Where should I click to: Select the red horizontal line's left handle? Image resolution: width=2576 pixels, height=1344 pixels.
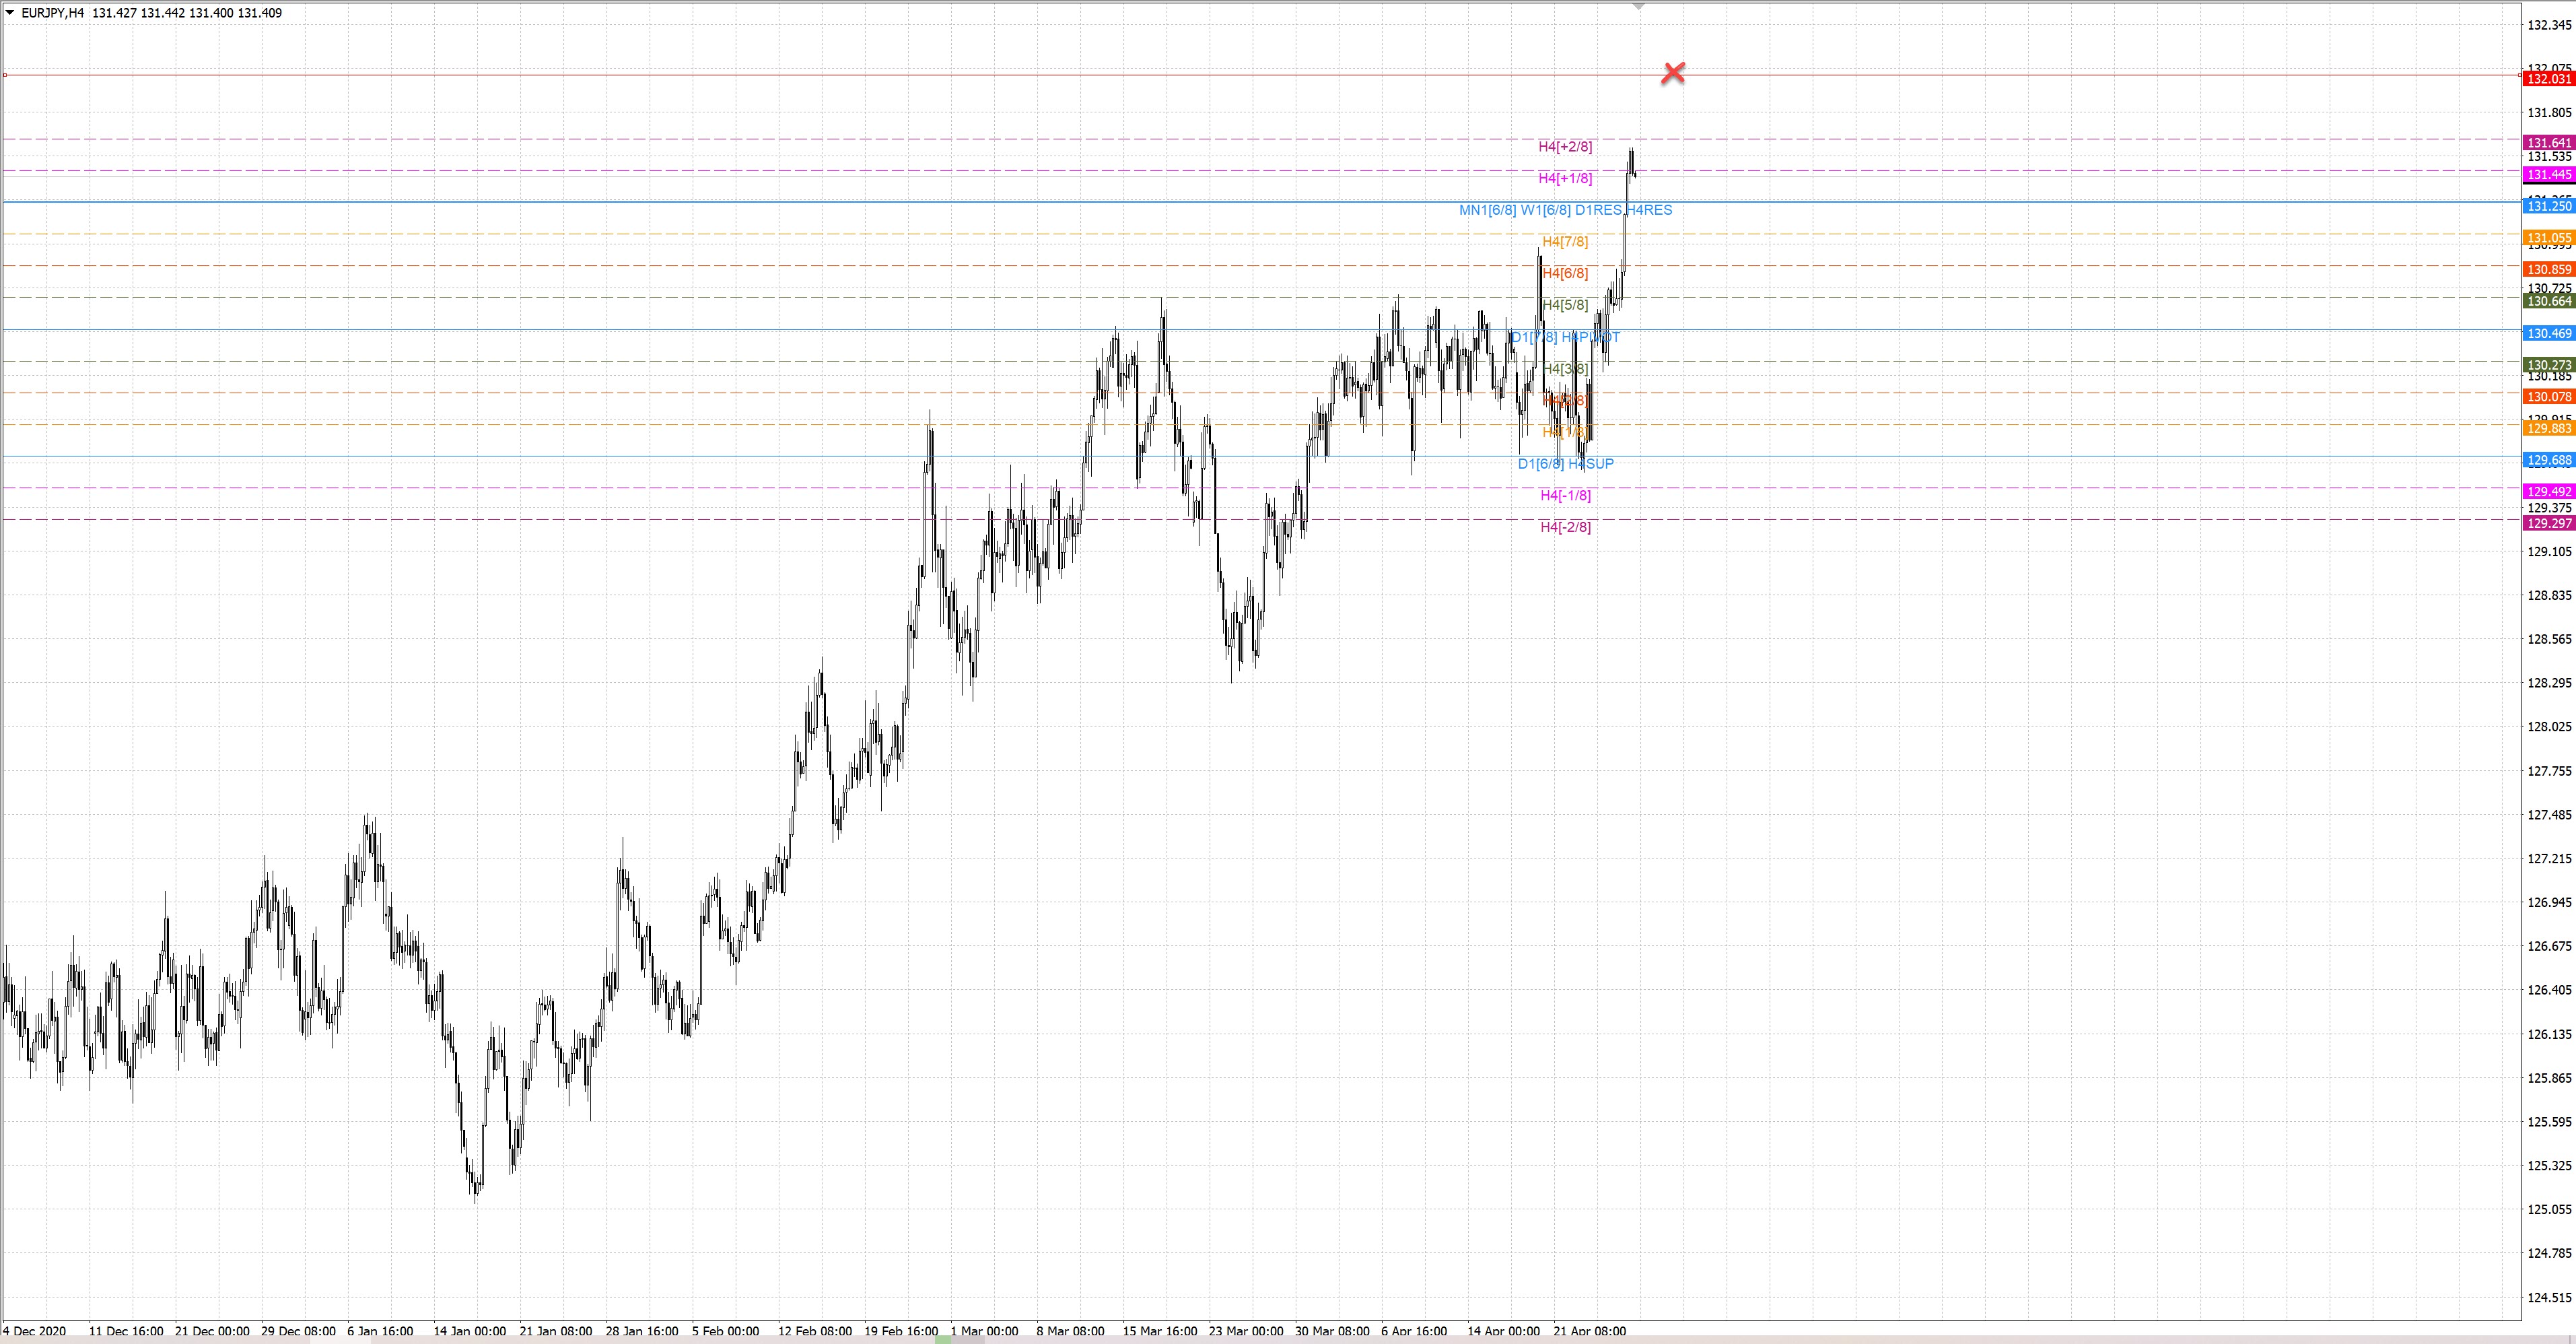(x=5, y=75)
